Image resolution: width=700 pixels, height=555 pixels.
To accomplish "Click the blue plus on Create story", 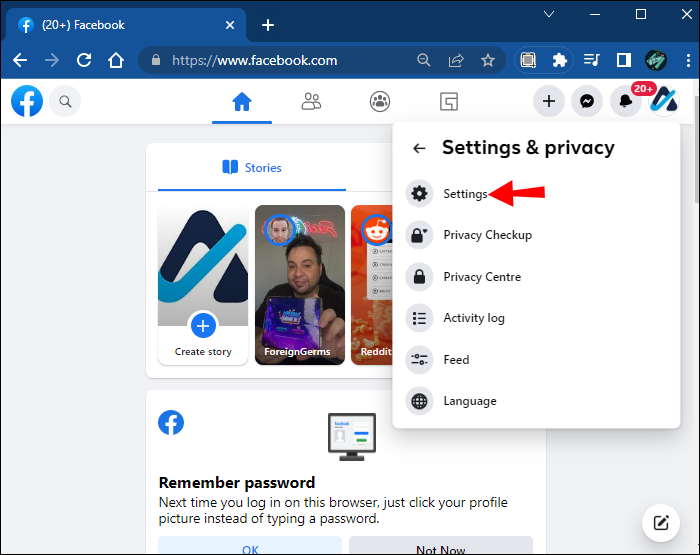I will click(203, 325).
